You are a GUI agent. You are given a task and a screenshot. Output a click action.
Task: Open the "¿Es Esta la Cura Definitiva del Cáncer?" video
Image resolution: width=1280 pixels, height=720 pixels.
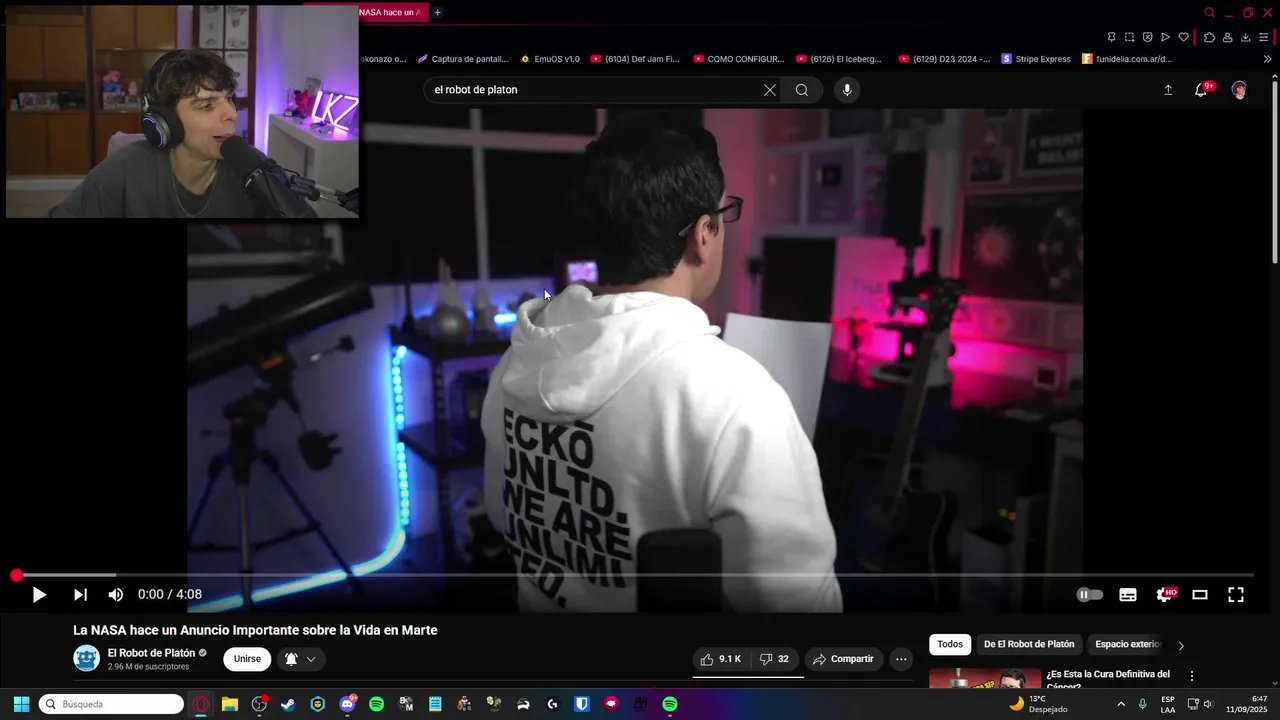click(x=1108, y=680)
